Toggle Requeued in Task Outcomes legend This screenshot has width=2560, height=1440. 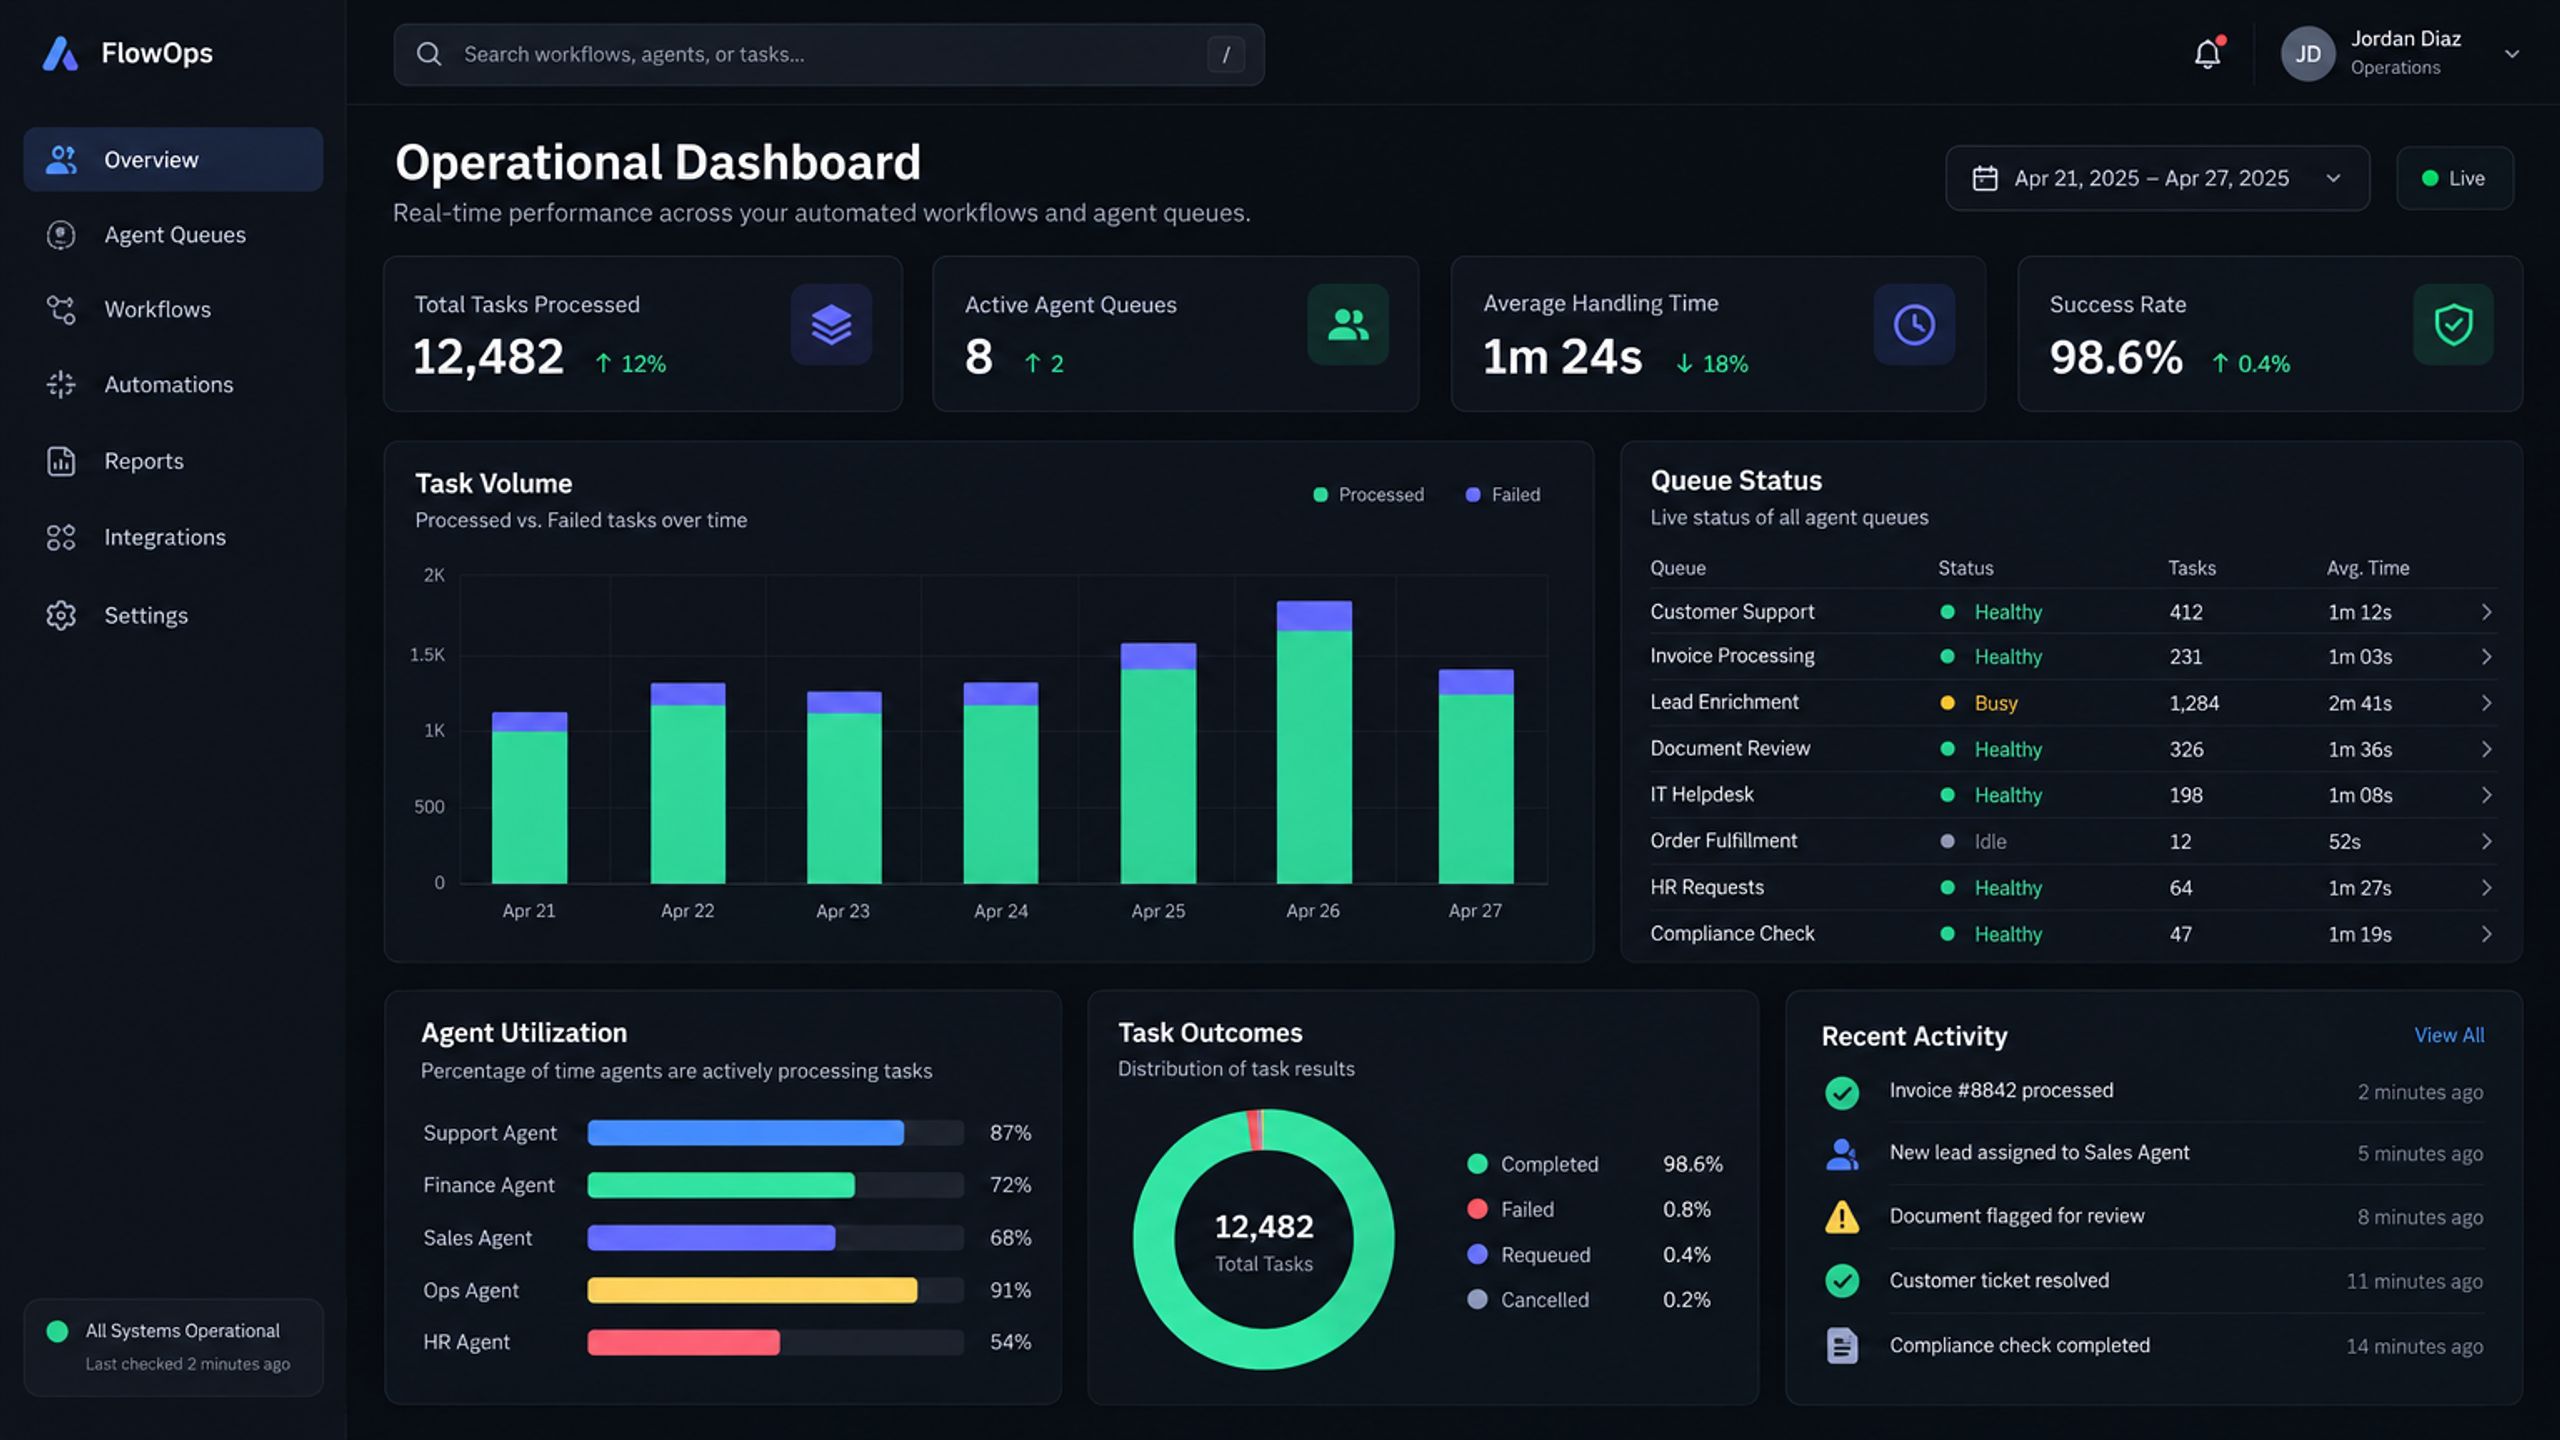click(1529, 1255)
